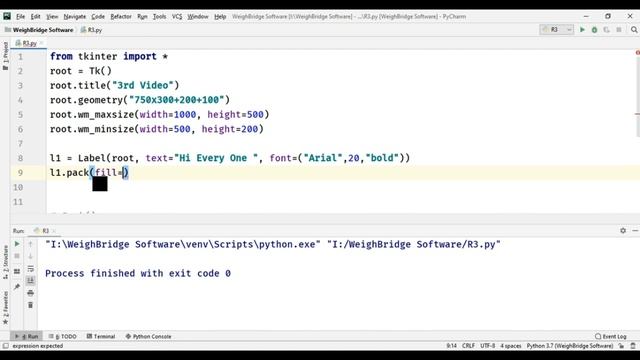Click R3.py in navigation bar
Viewport: 640px width, 360px height.
91,30
